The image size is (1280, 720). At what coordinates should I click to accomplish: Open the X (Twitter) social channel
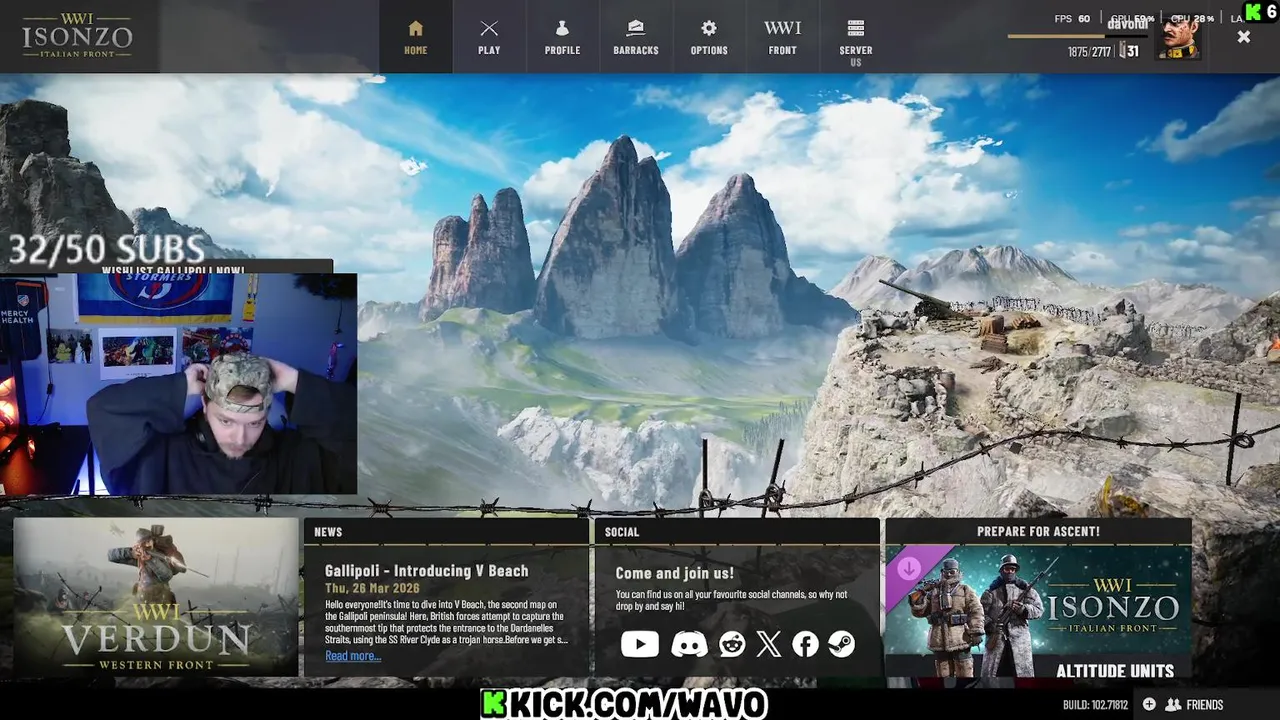click(x=769, y=644)
